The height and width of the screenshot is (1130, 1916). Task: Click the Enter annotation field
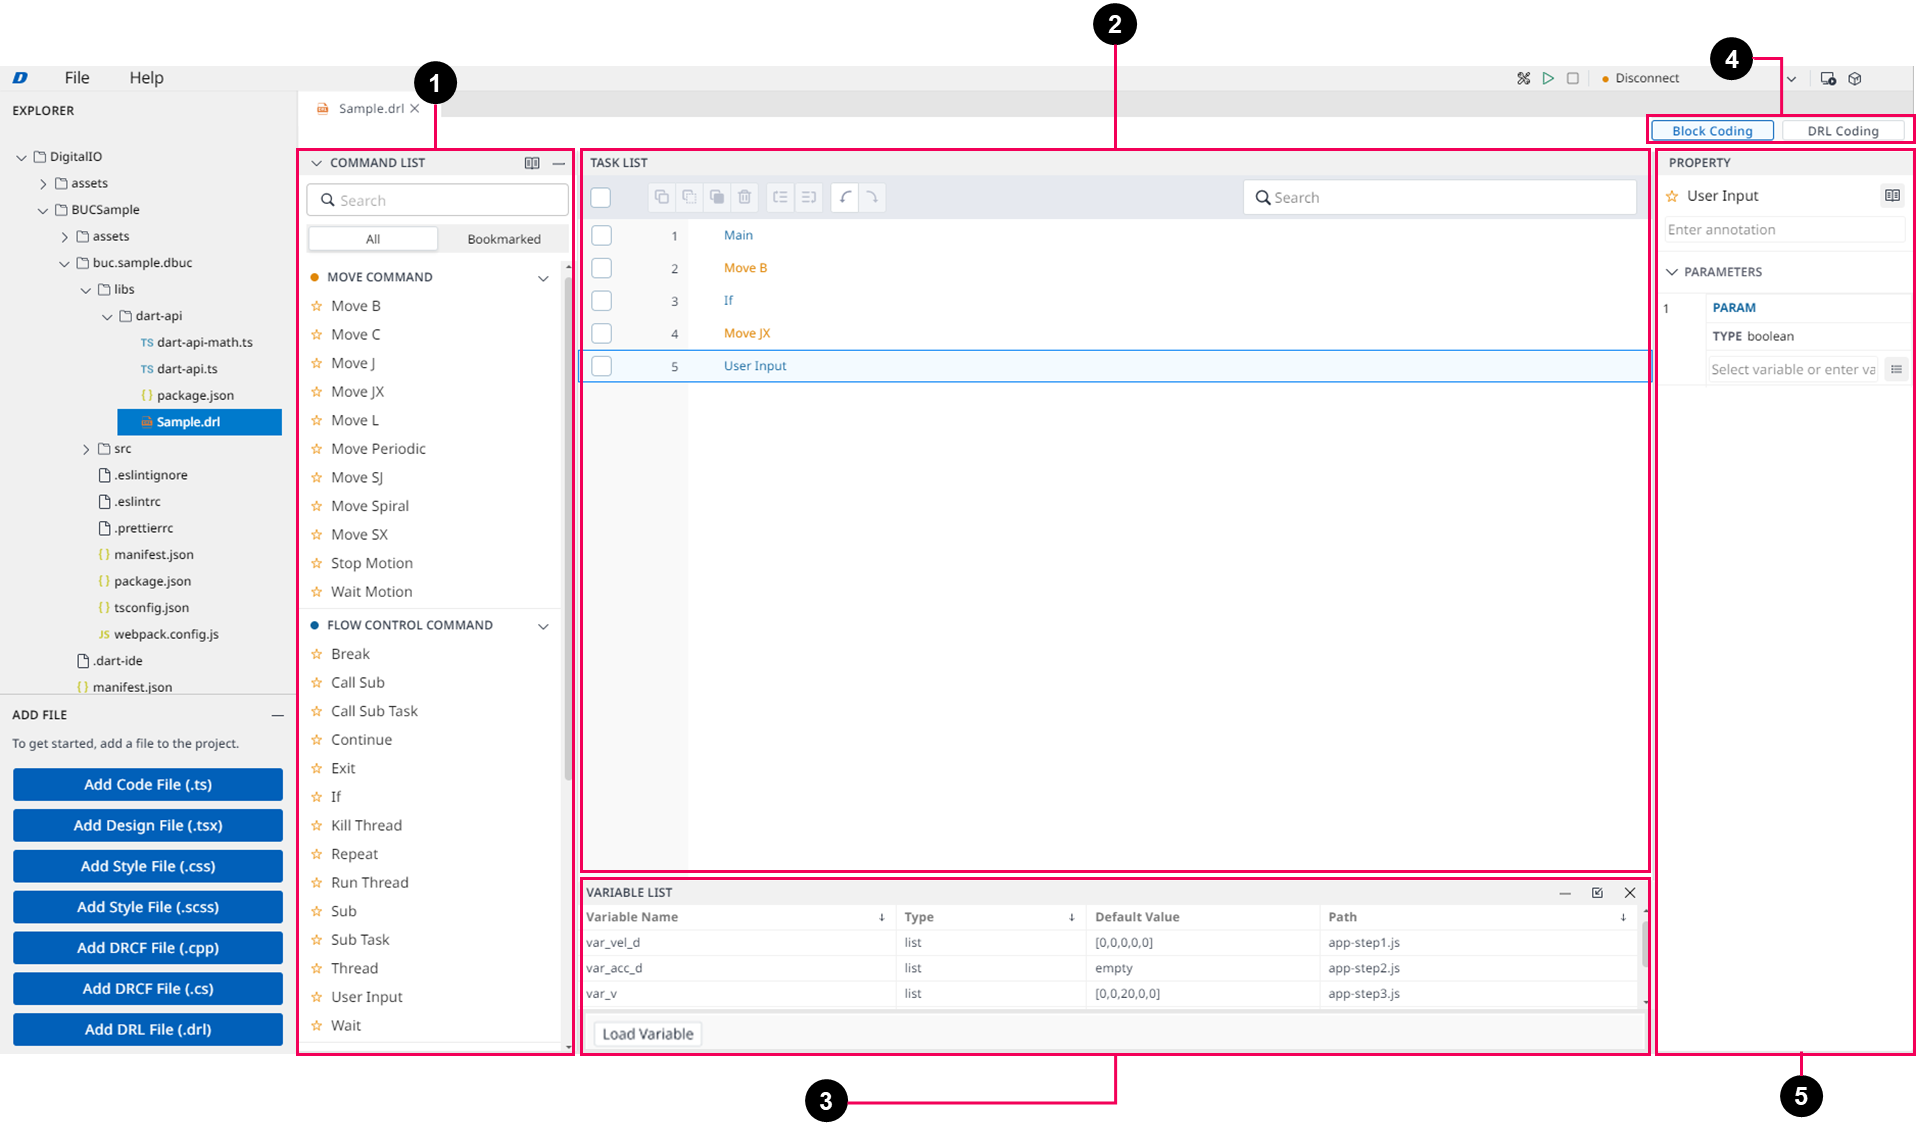1785,230
